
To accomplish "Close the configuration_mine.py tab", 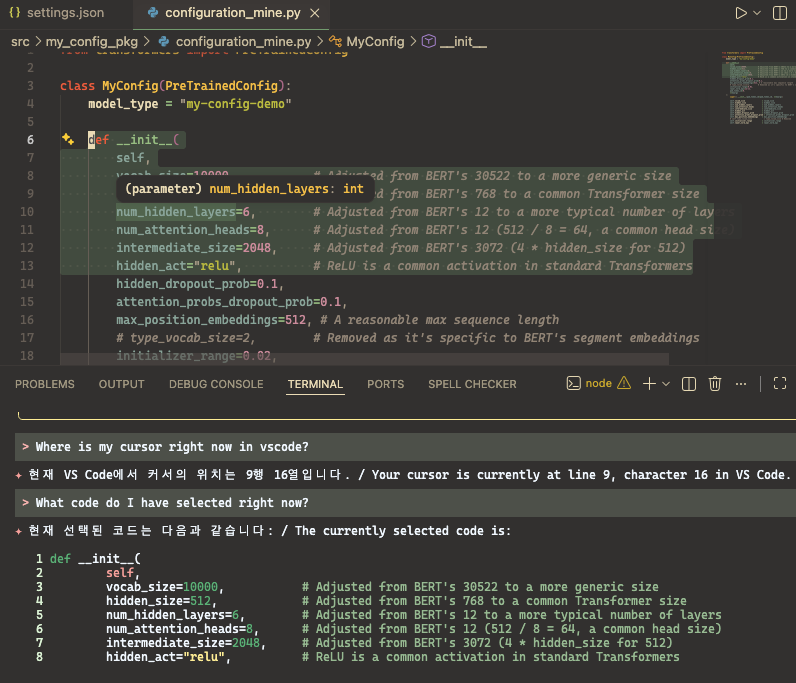I will pyautogui.click(x=315, y=13).
